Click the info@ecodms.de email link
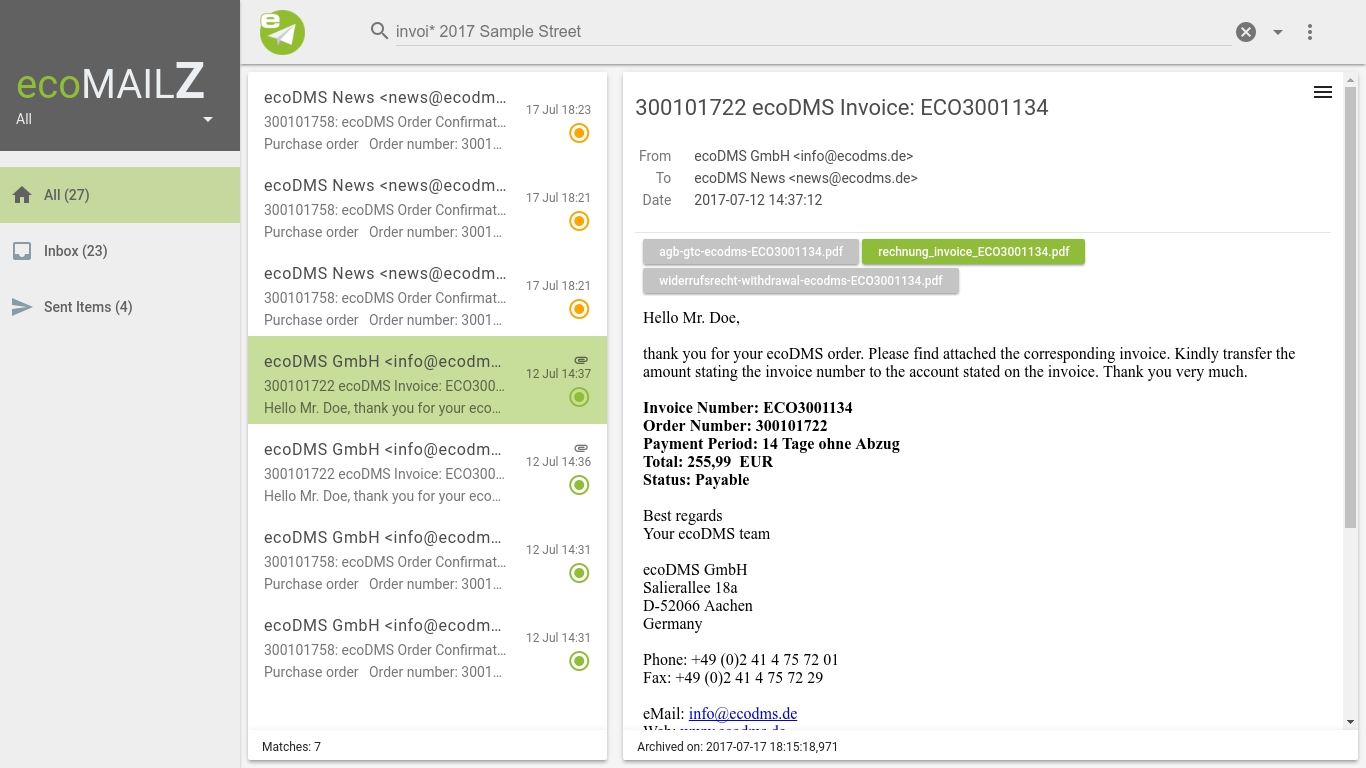This screenshot has width=1366, height=768. [x=742, y=713]
